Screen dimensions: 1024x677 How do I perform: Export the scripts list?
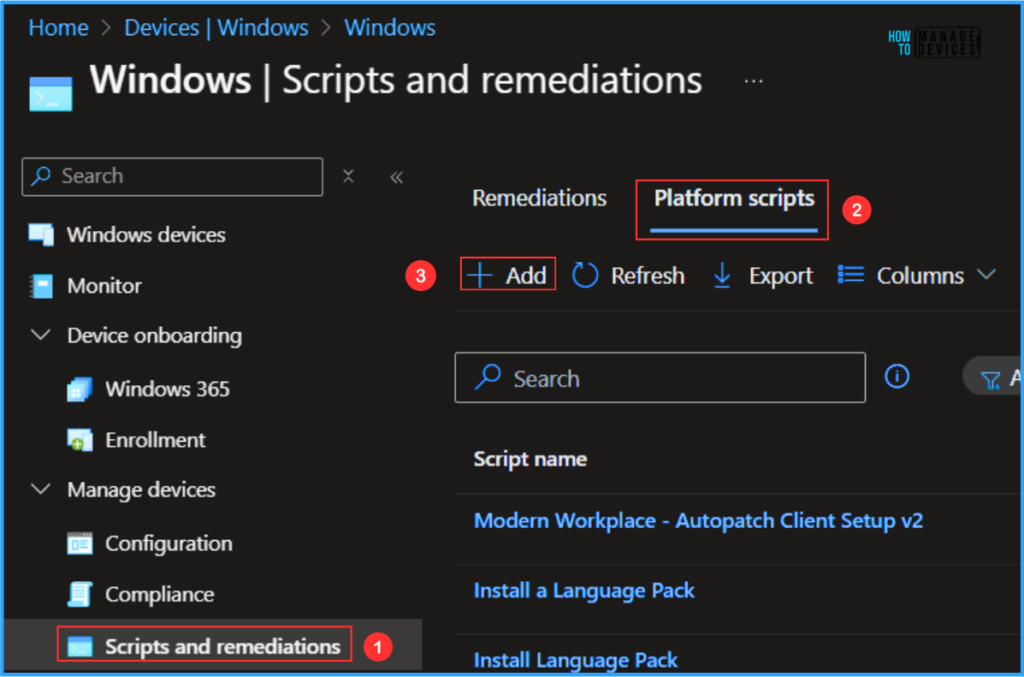(x=763, y=275)
